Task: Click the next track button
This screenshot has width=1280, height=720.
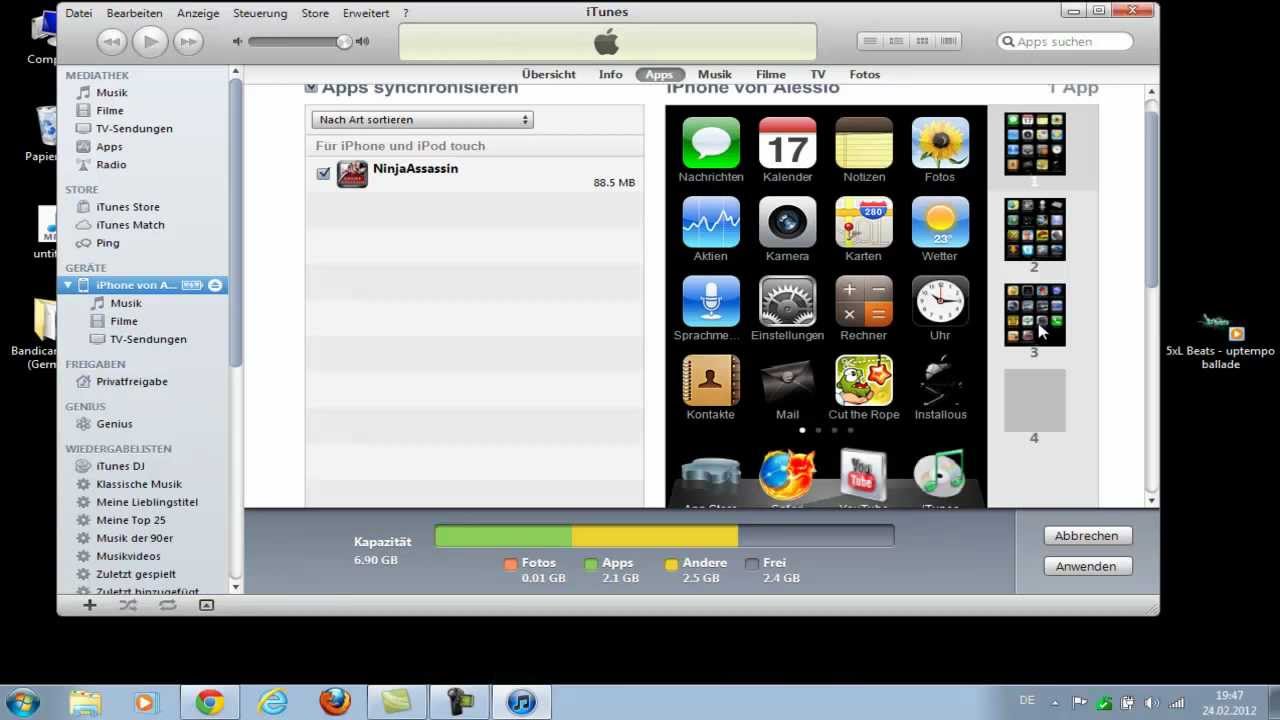Action: pos(188,41)
